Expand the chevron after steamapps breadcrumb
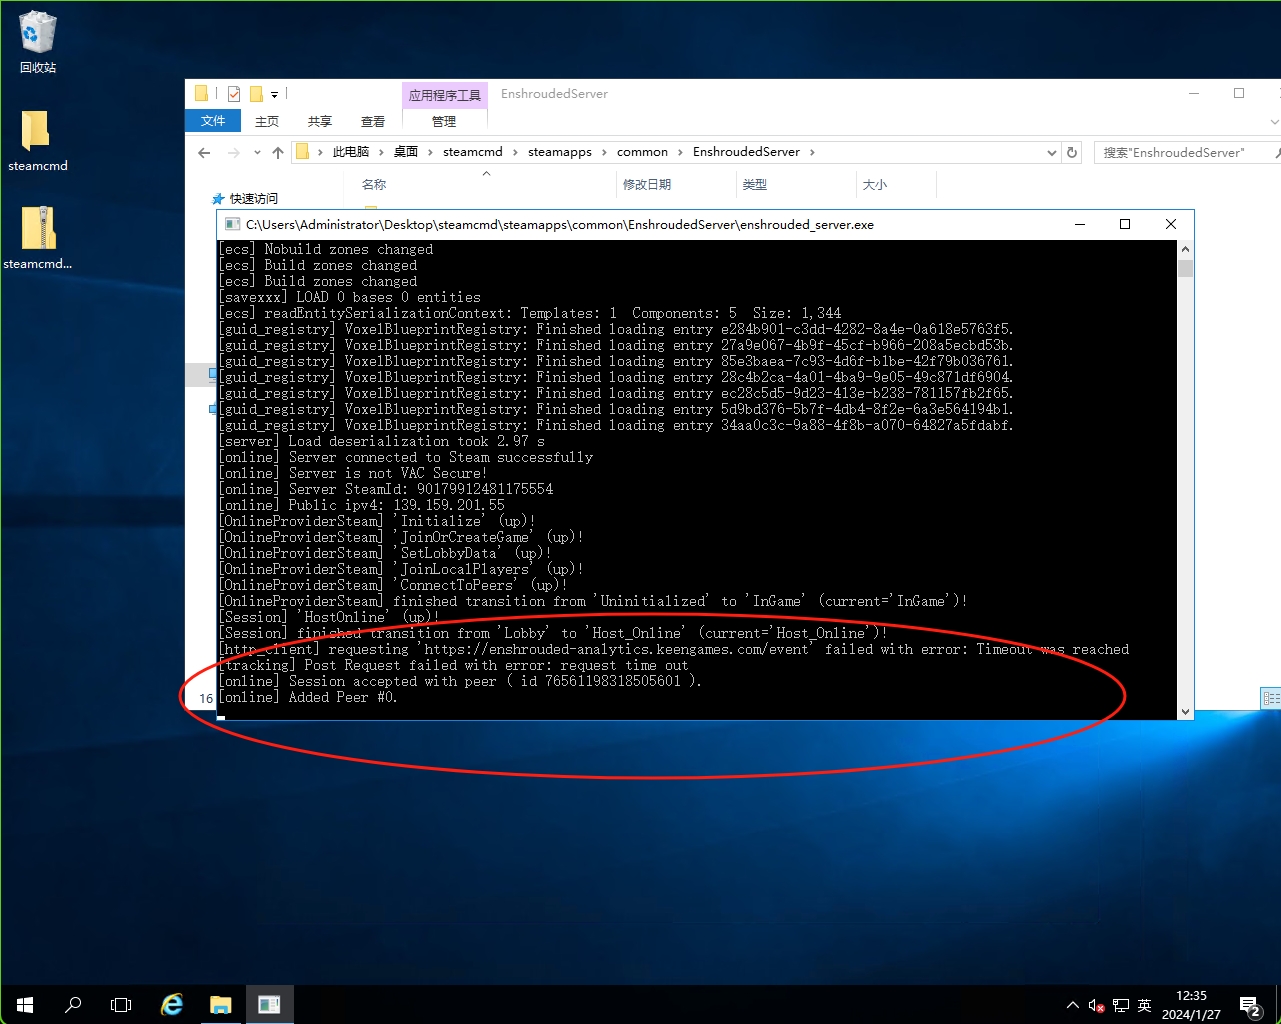This screenshot has width=1281, height=1024. [604, 152]
